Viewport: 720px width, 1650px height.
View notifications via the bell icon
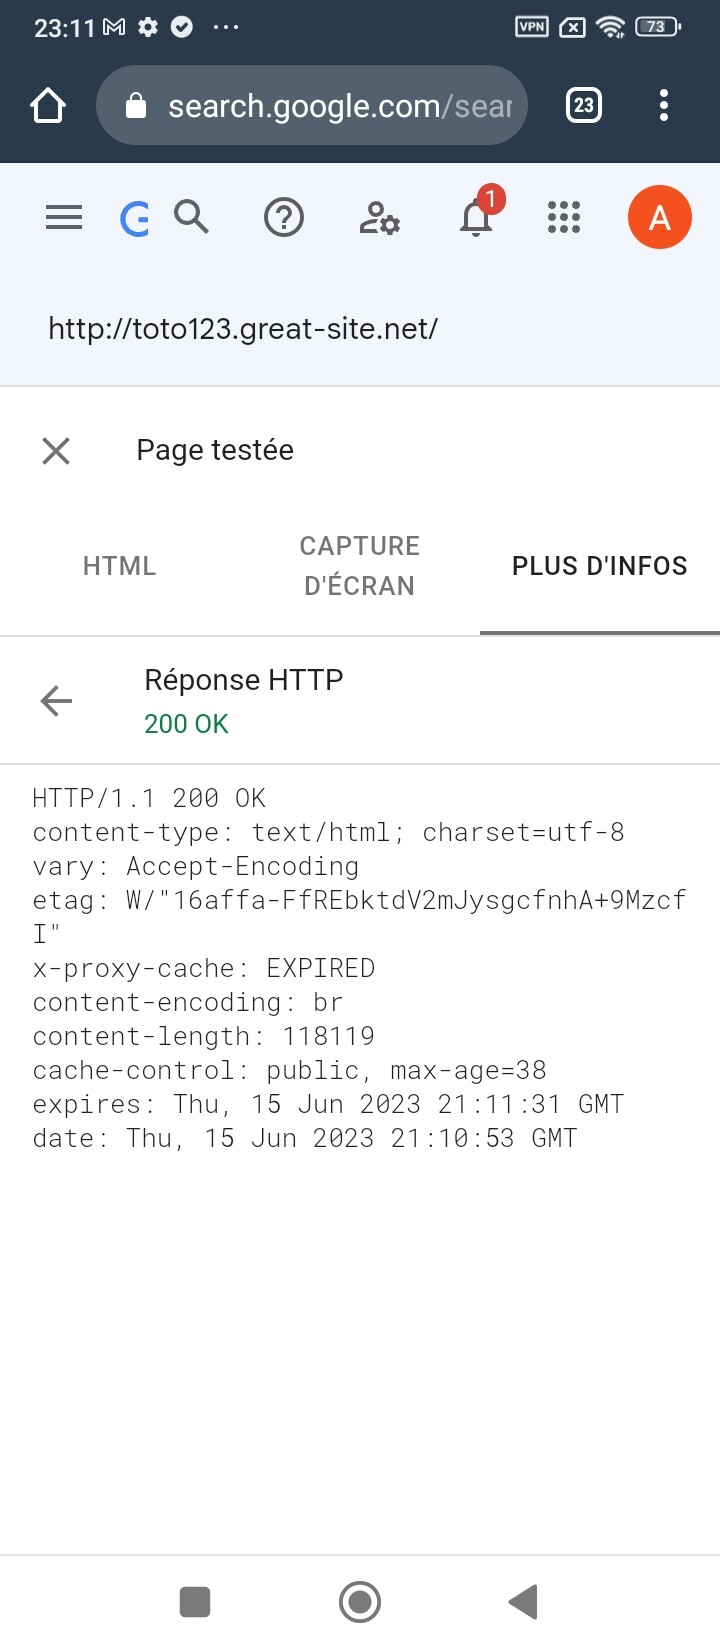pos(476,217)
